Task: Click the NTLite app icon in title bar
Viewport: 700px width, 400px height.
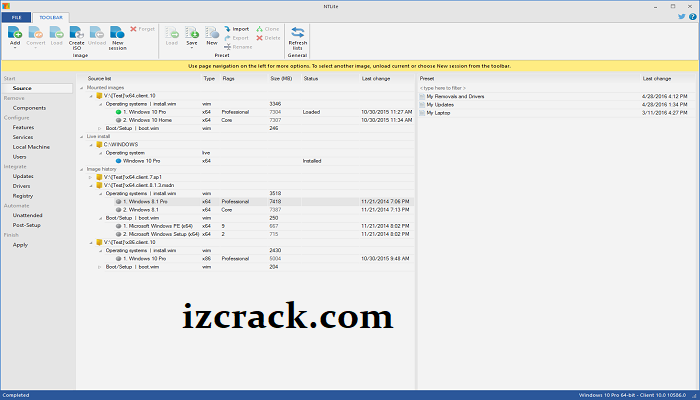Action: pos(6,6)
